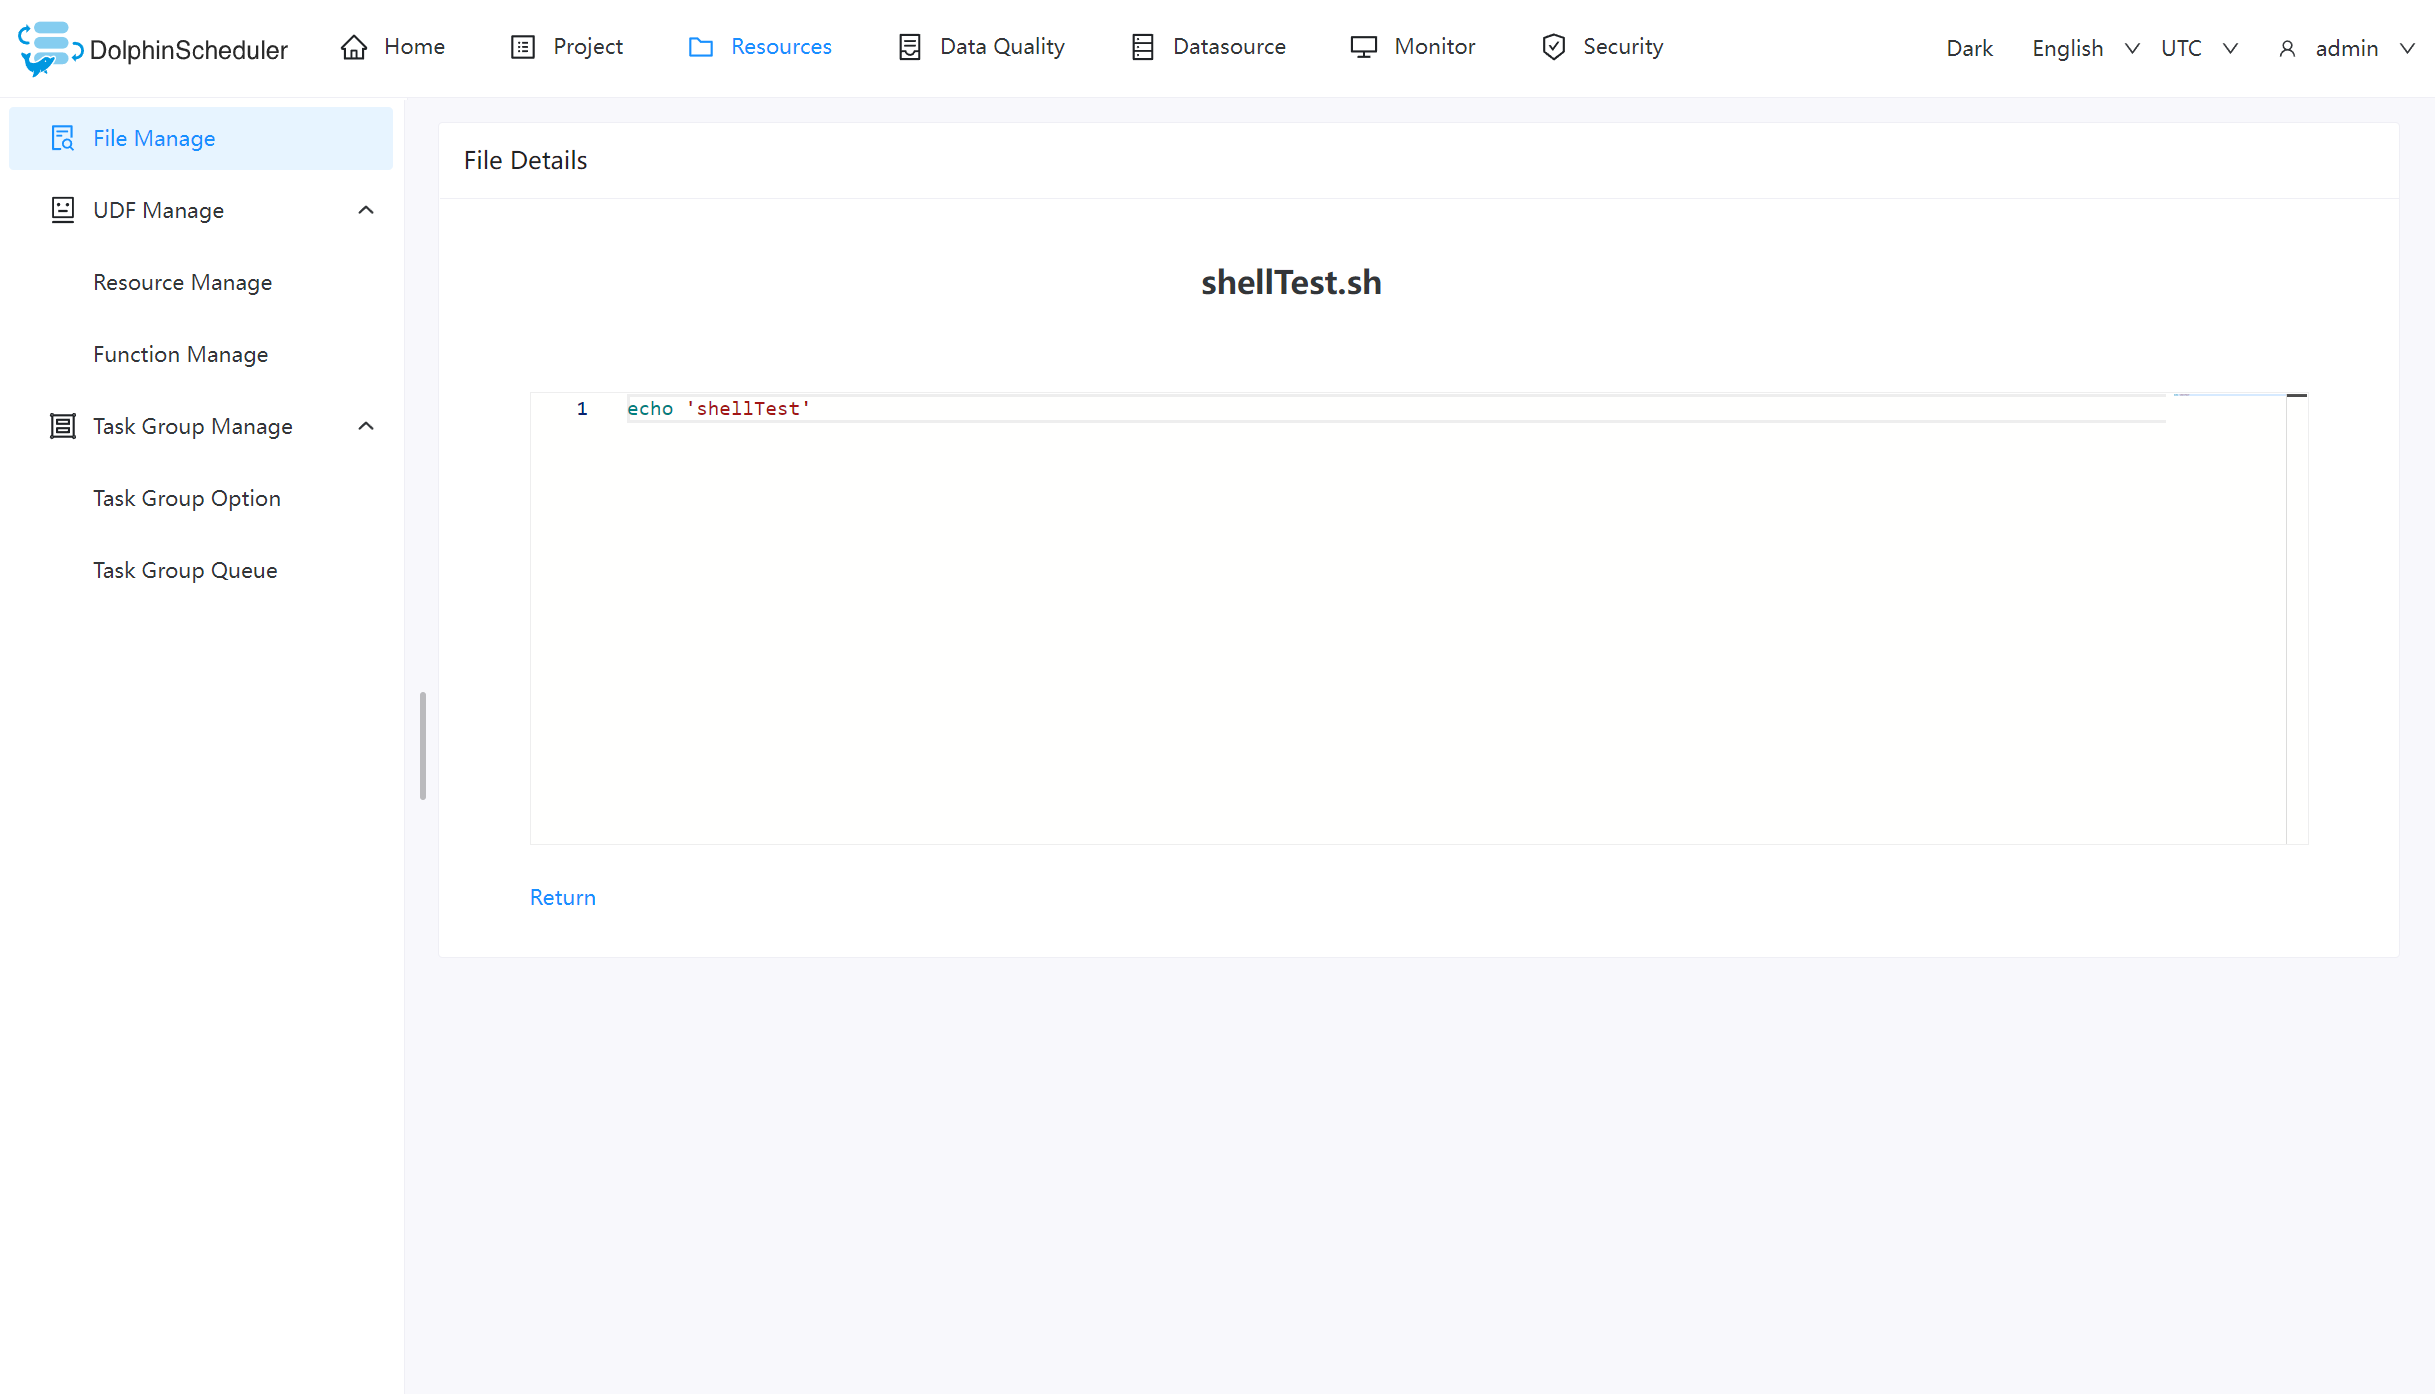Open Task Group Queue page

pyautogui.click(x=185, y=569)
